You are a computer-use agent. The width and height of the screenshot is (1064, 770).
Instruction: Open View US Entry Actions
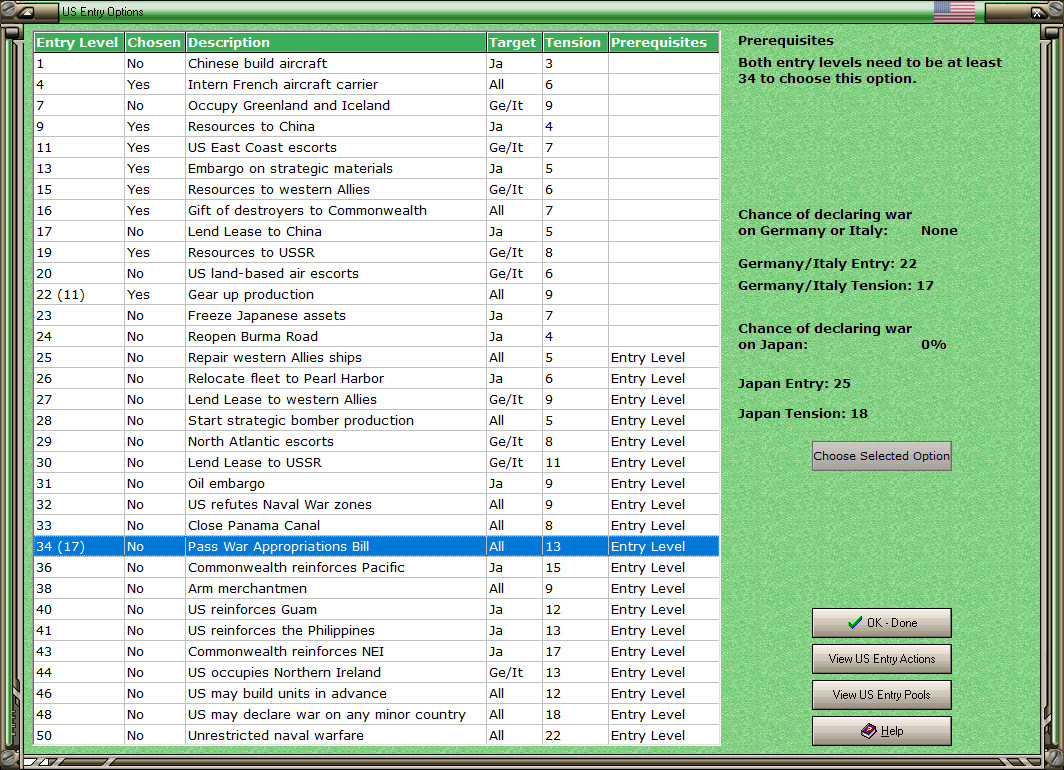click(x=881, y=659)
